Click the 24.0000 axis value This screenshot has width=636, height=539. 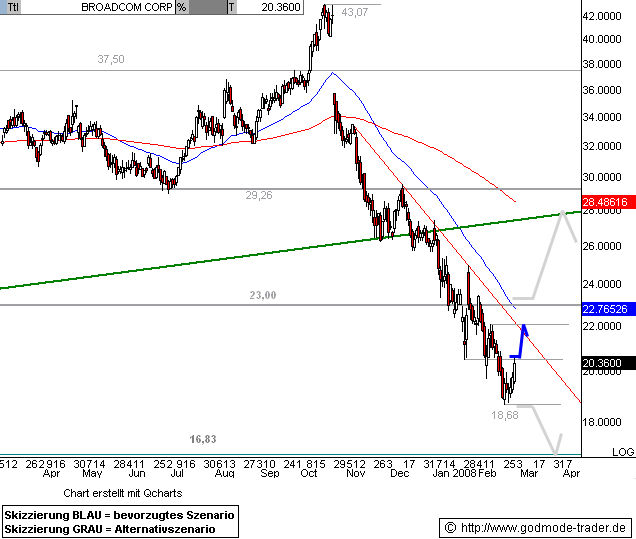point(602,284)
